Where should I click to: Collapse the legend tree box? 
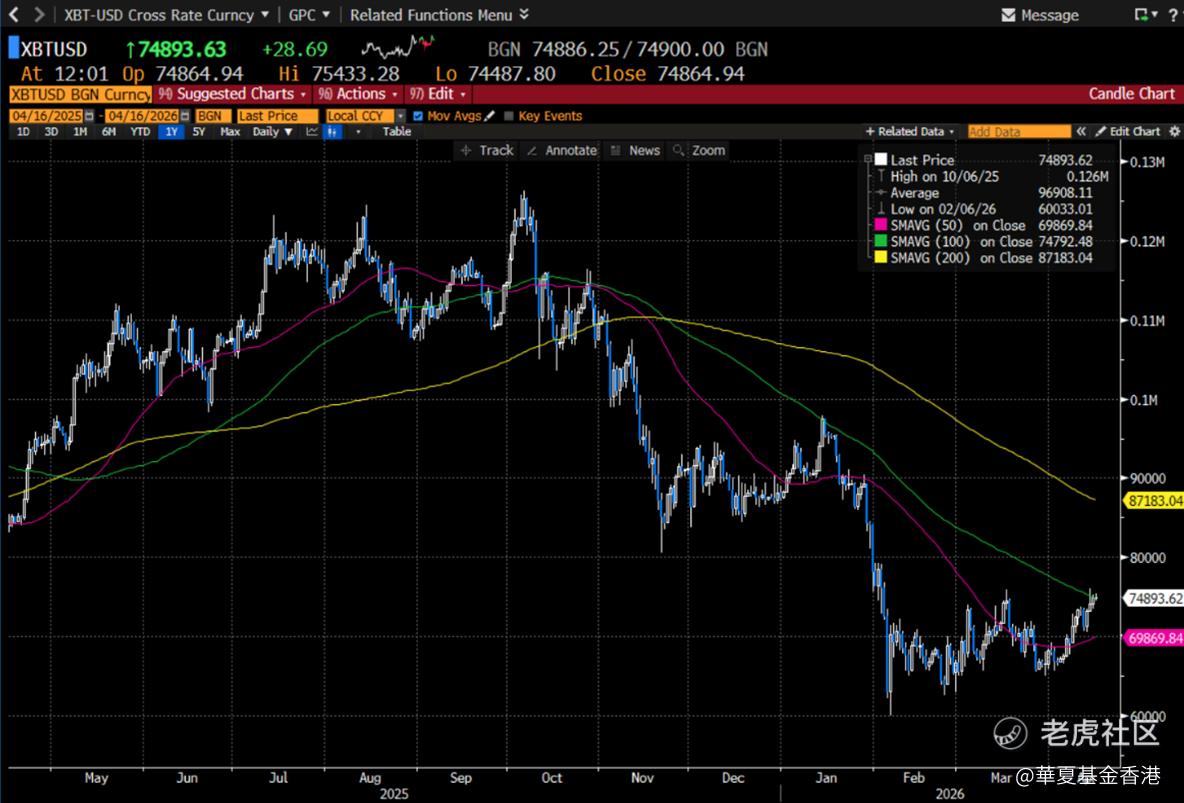tap(868, 159)
